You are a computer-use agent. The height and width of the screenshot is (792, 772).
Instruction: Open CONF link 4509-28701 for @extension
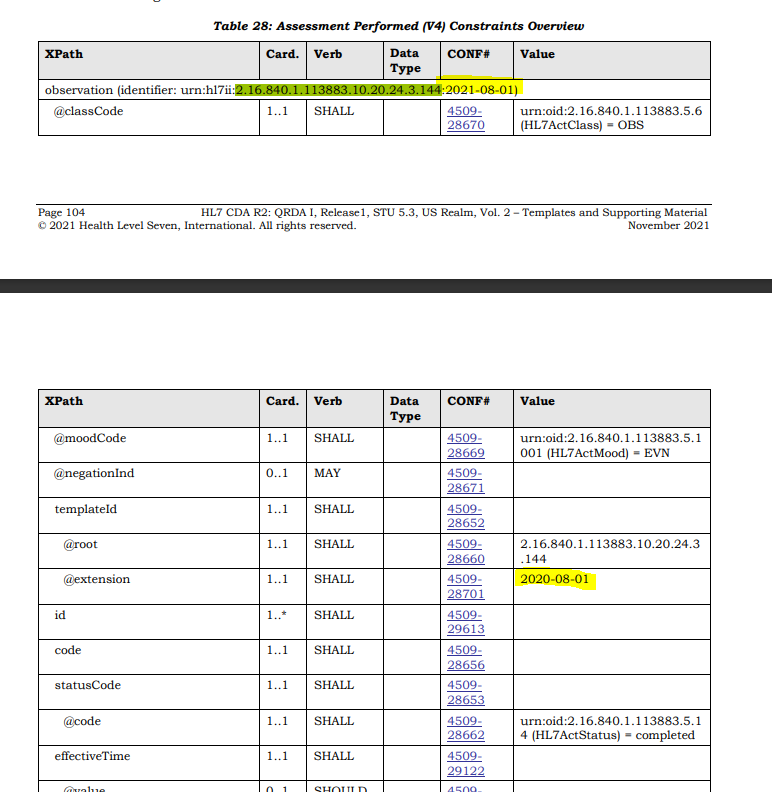(x=465, y=586)
